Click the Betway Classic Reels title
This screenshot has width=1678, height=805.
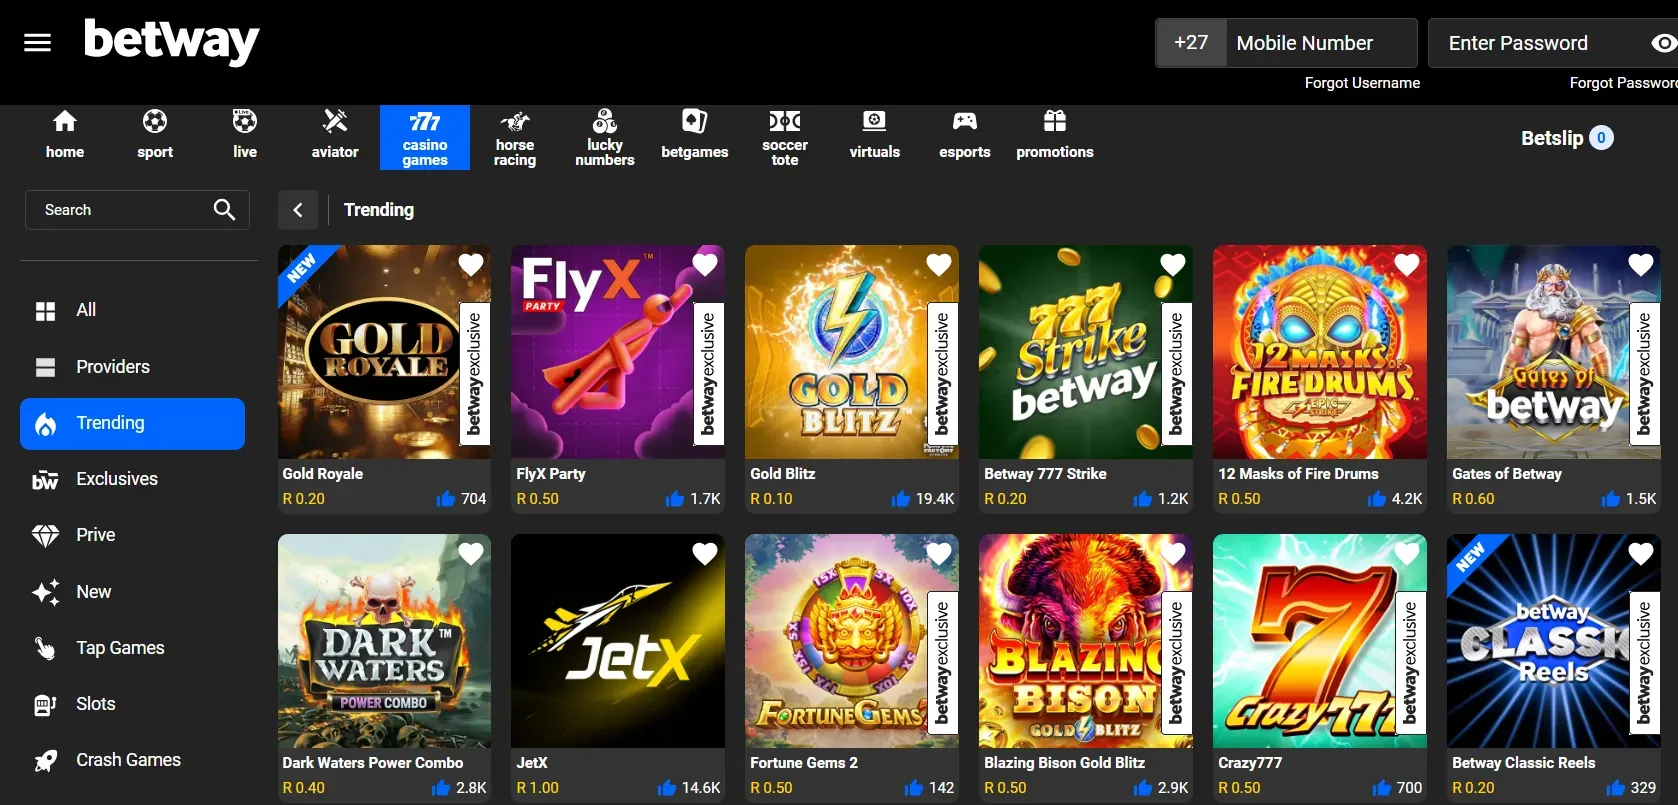(1524, 763)
